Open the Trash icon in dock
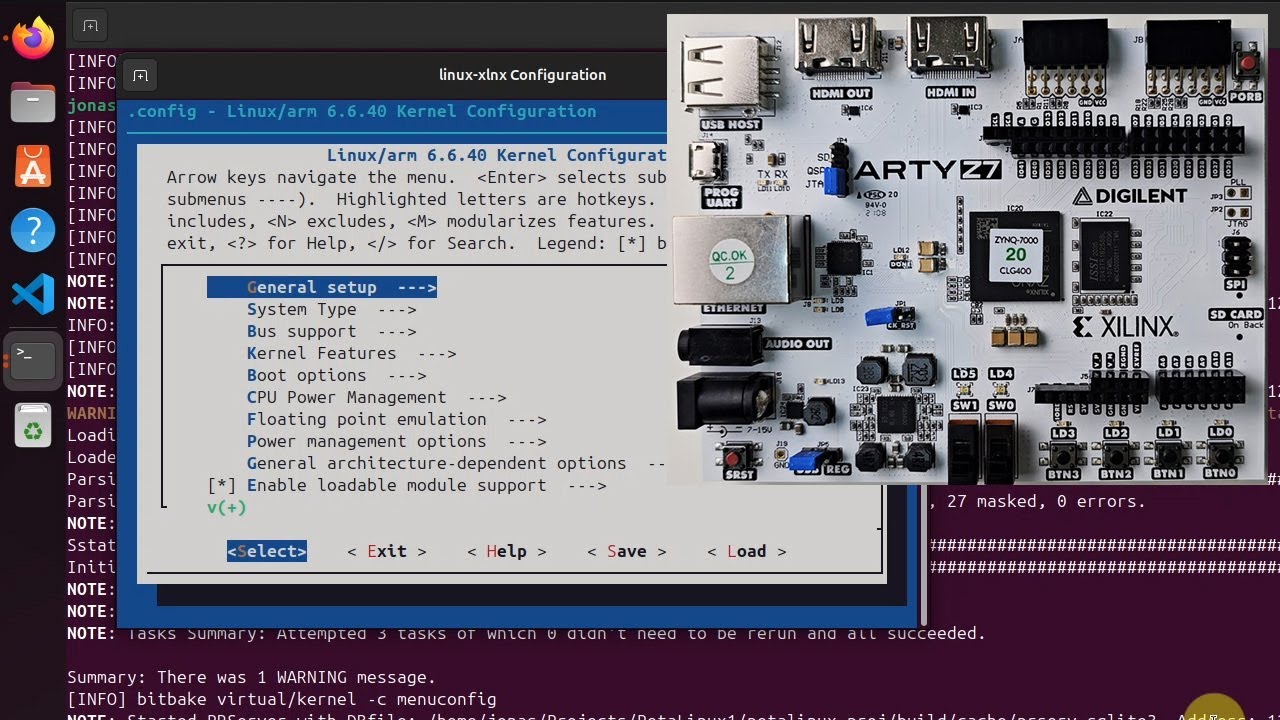 click(33, 425)
